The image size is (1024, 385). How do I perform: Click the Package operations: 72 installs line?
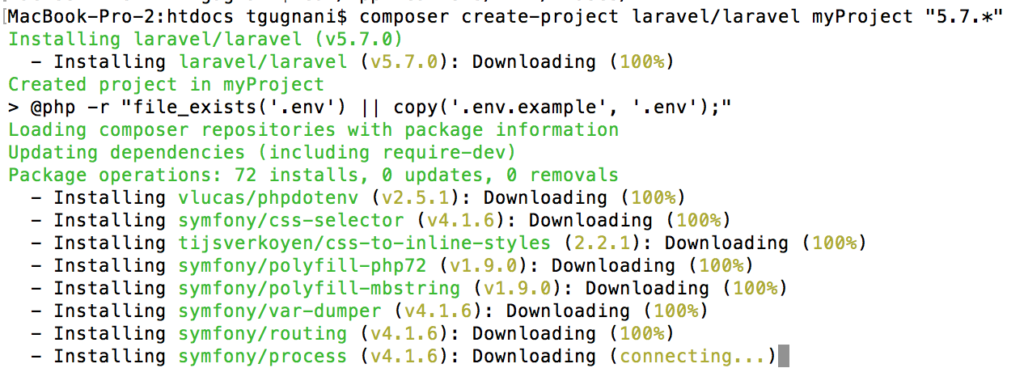click(x=313, y=175)
